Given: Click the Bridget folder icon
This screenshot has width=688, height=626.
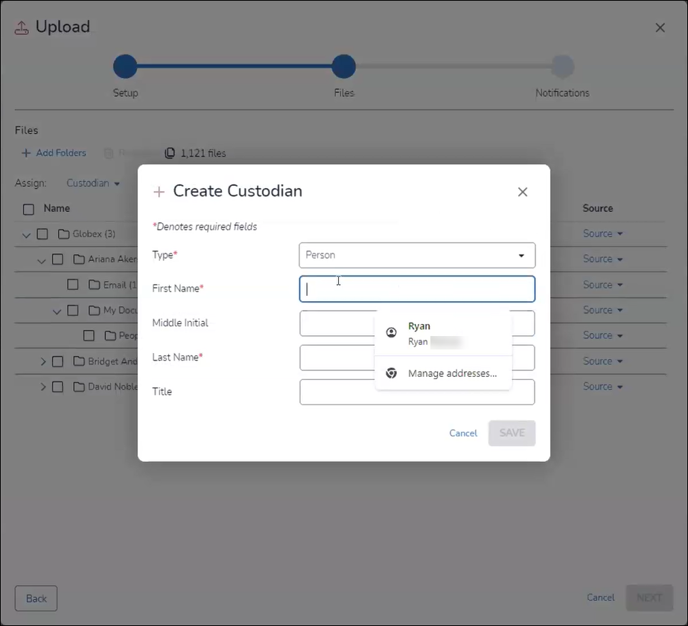Looking at the screenshot, I should point(78,361).
